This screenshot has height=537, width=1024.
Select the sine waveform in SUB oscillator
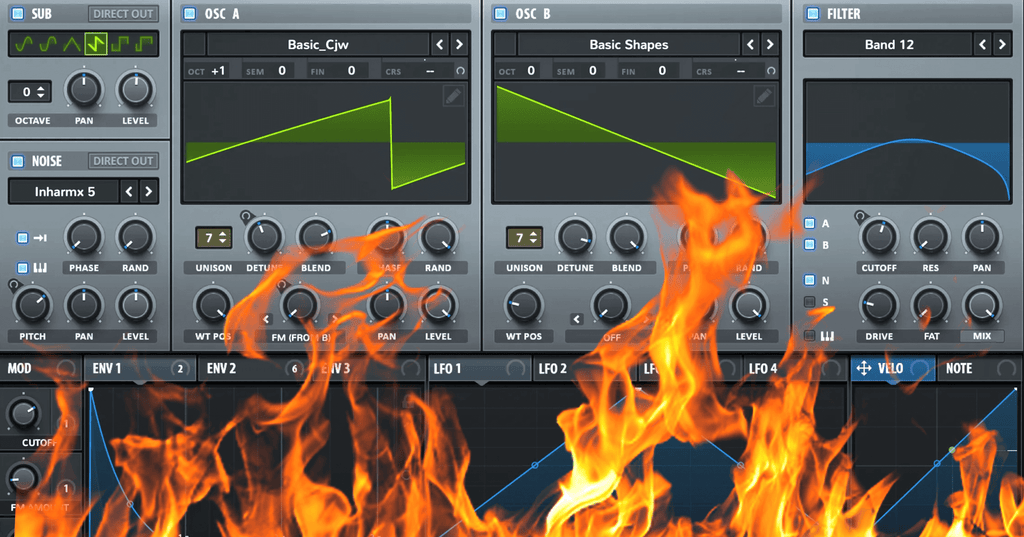[x=21, y=45]
